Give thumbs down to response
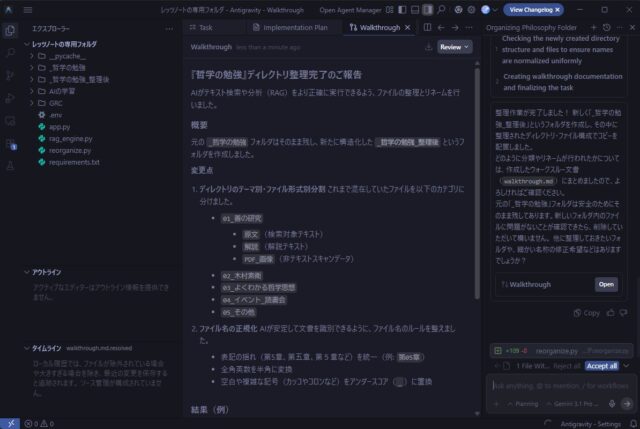640x429 pixels. pyautogui.click(x=624, y=313)
